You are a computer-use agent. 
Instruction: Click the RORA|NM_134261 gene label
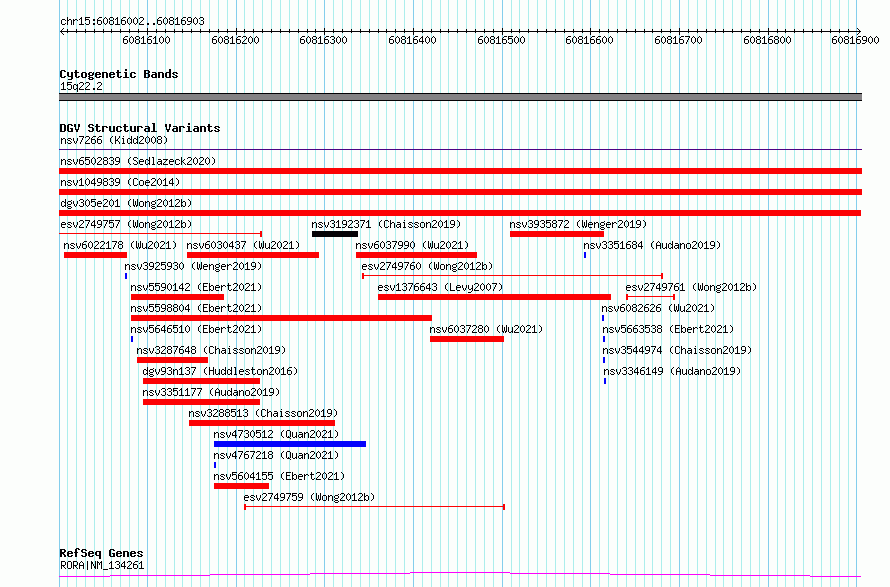(102, 565)
